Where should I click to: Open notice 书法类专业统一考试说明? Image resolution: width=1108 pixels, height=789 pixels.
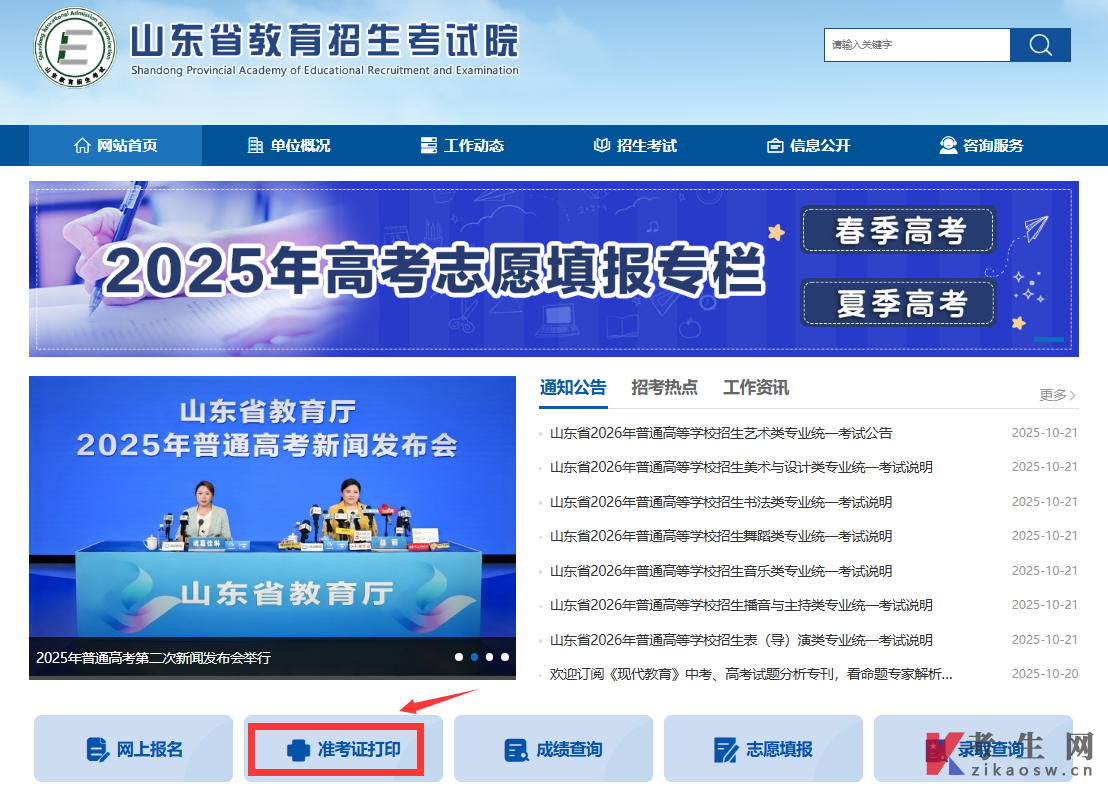[721, 502]
